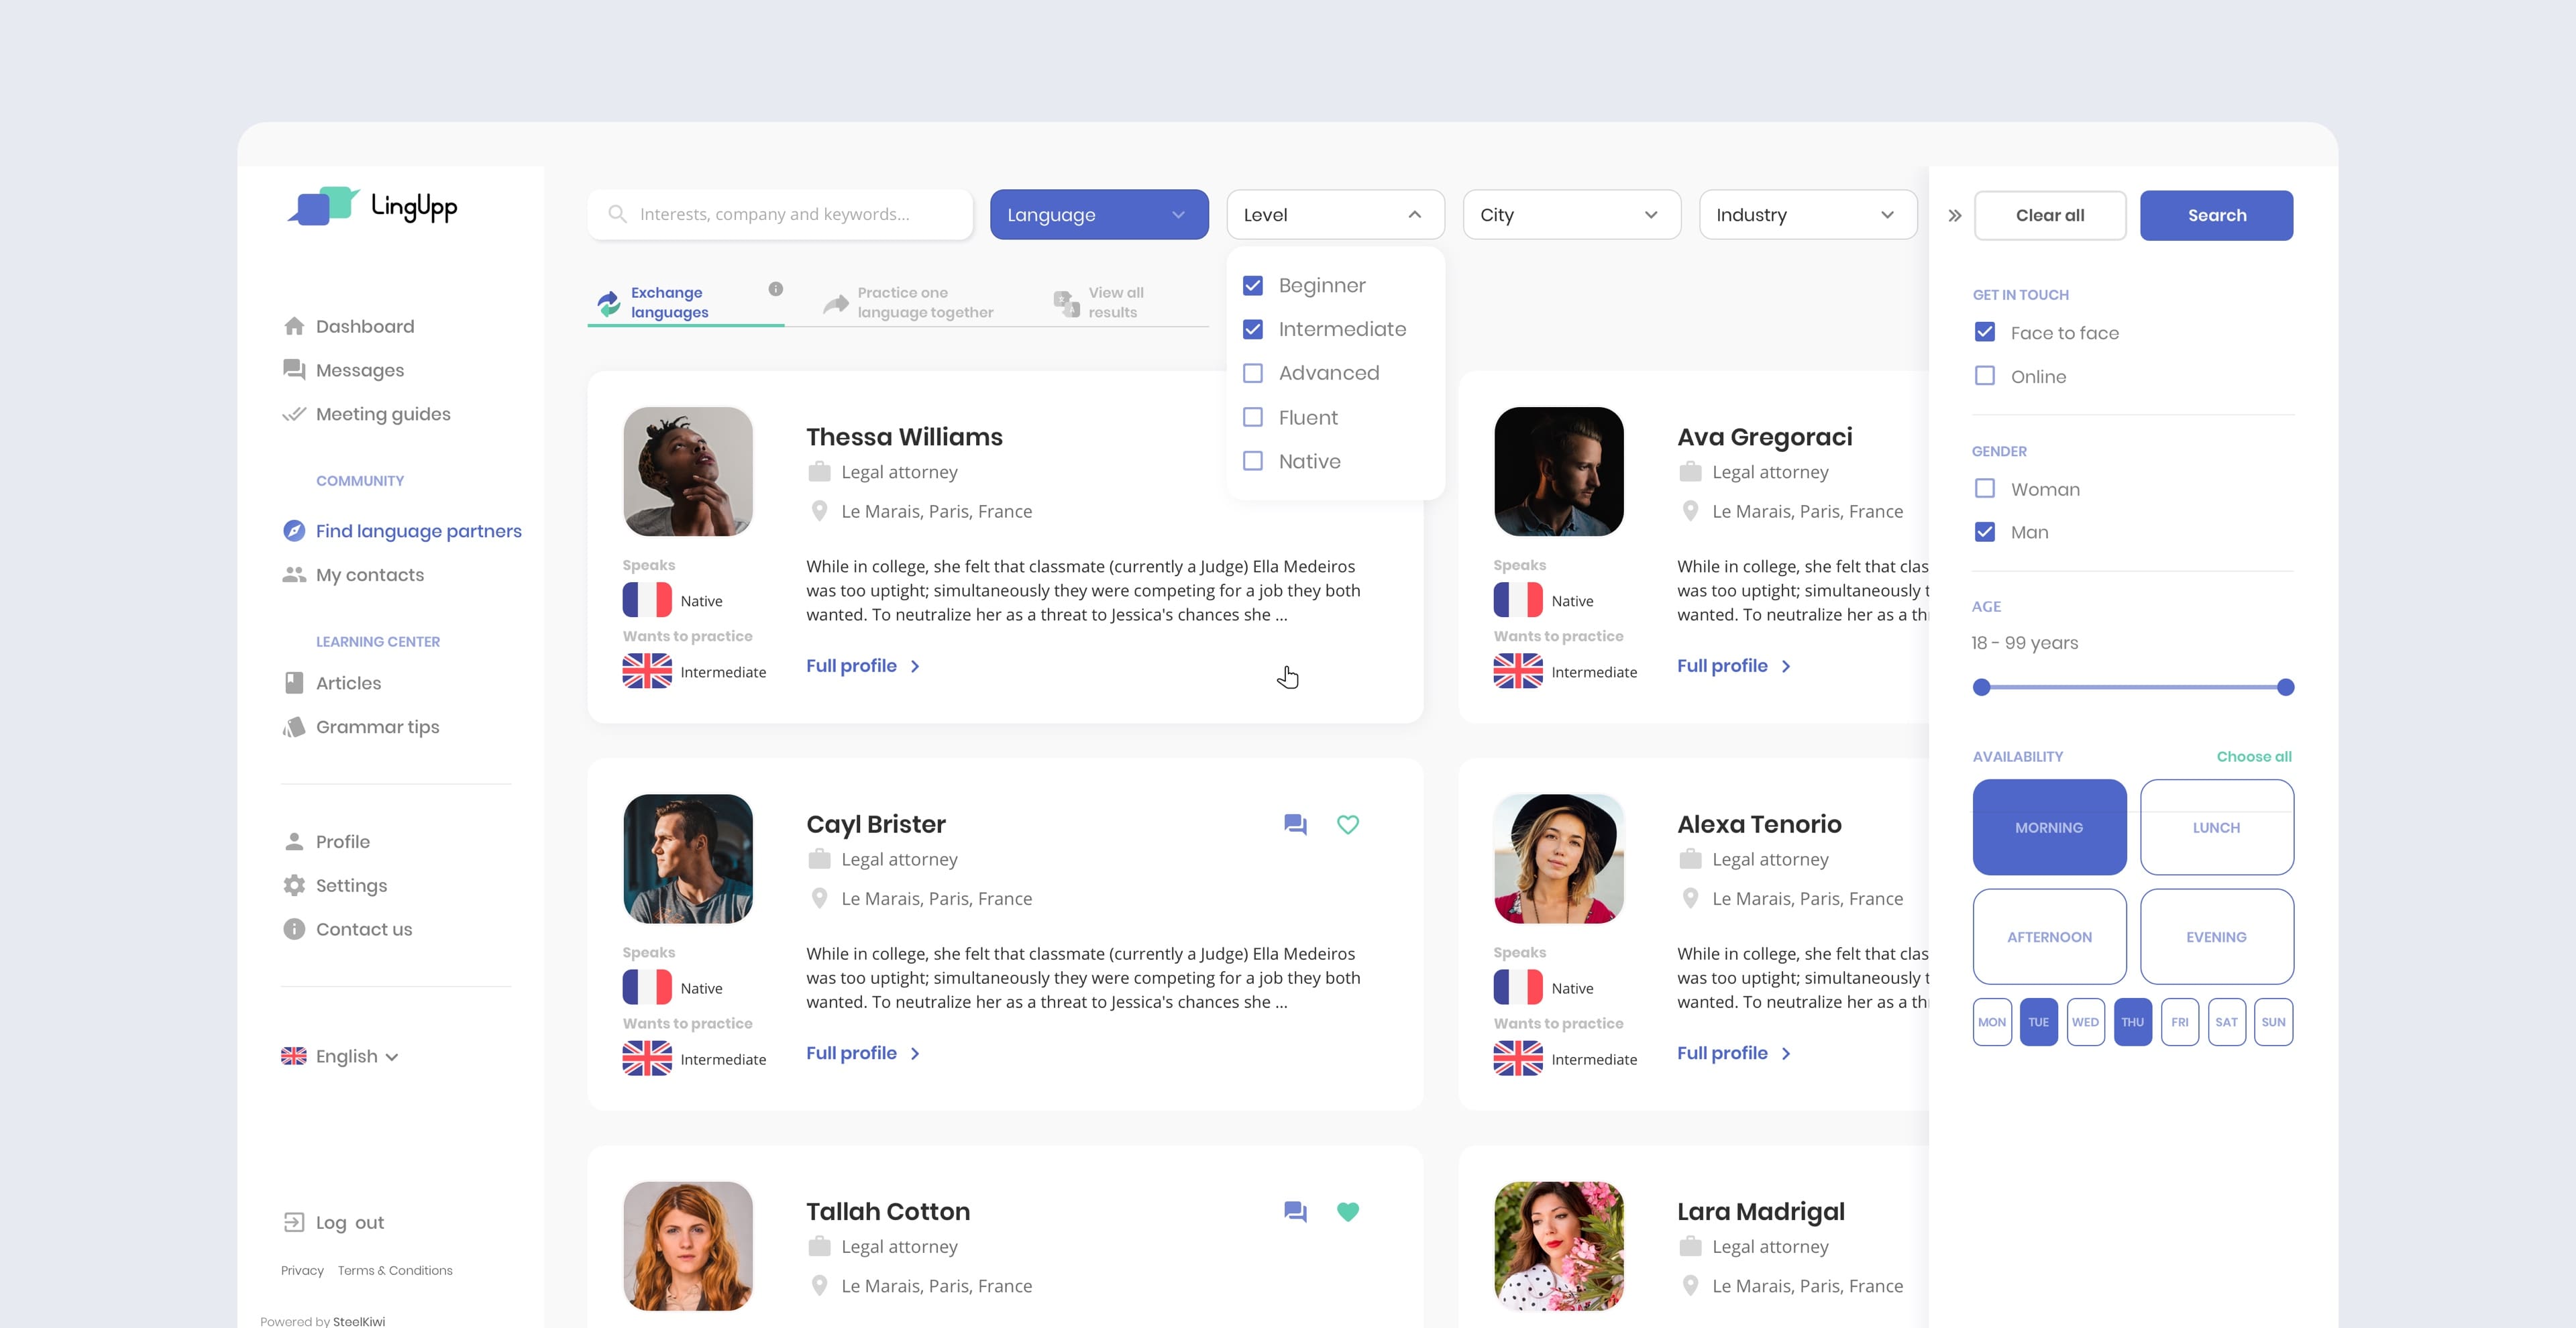This screenshot has height=1328, width=2576.
Task: Open My contacts people icon
Action: [294, 575]
